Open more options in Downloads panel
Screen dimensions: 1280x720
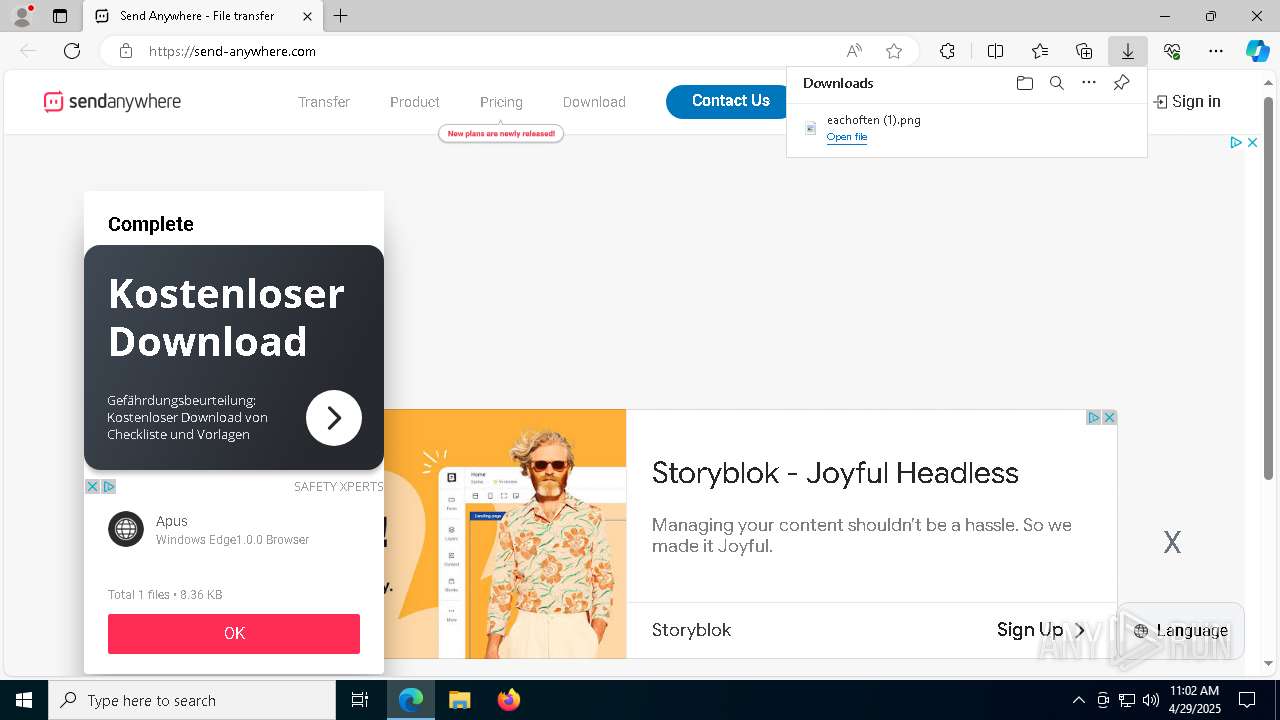pyautogui.click(x=1089, y=83)
